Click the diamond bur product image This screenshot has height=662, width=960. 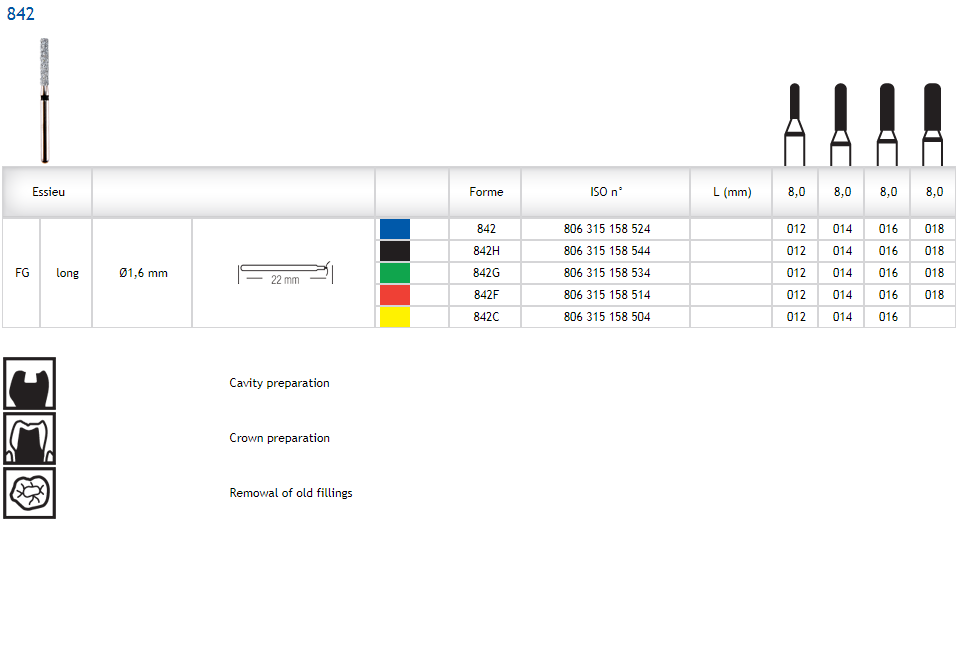(45, 100)
